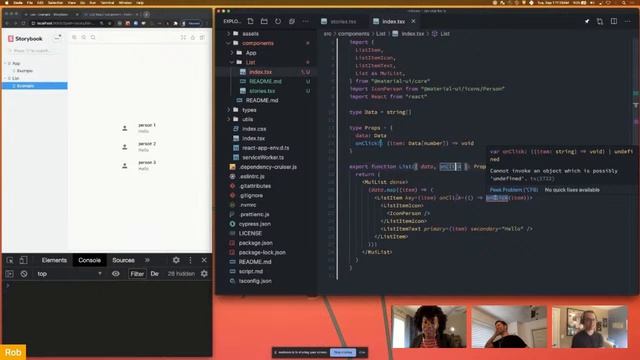Click Storybook zoom in icon
This screenshot has width=640, height=360.
(74, 37)
